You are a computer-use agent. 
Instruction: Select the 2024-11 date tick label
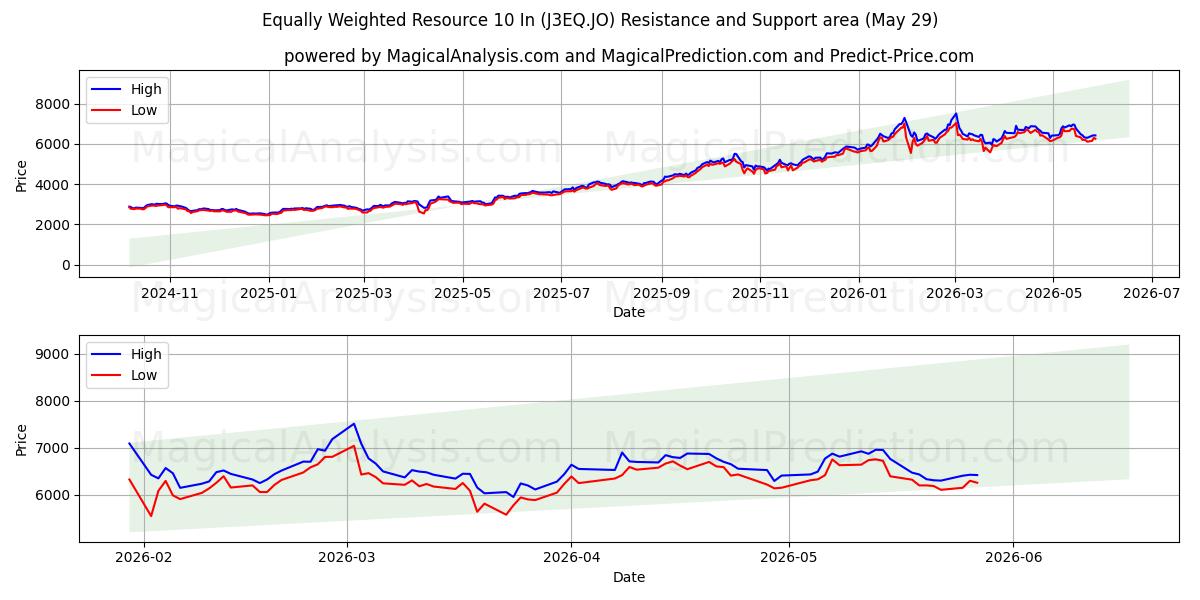(169, 292)
